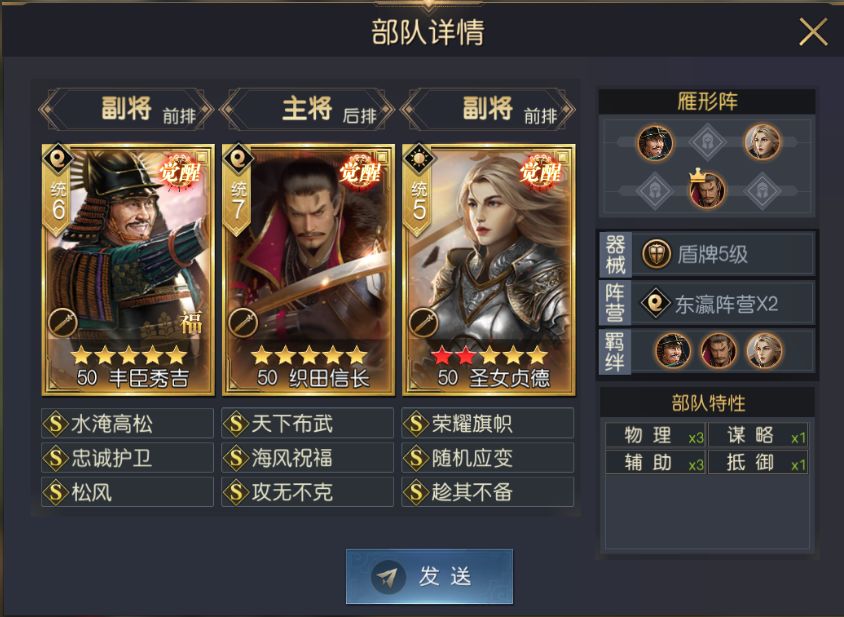Screen dimensions: 844x617
Task: Click 丰臣秀吉 portrait in the 羁绊 row
Action: click(x=672, y=350)
